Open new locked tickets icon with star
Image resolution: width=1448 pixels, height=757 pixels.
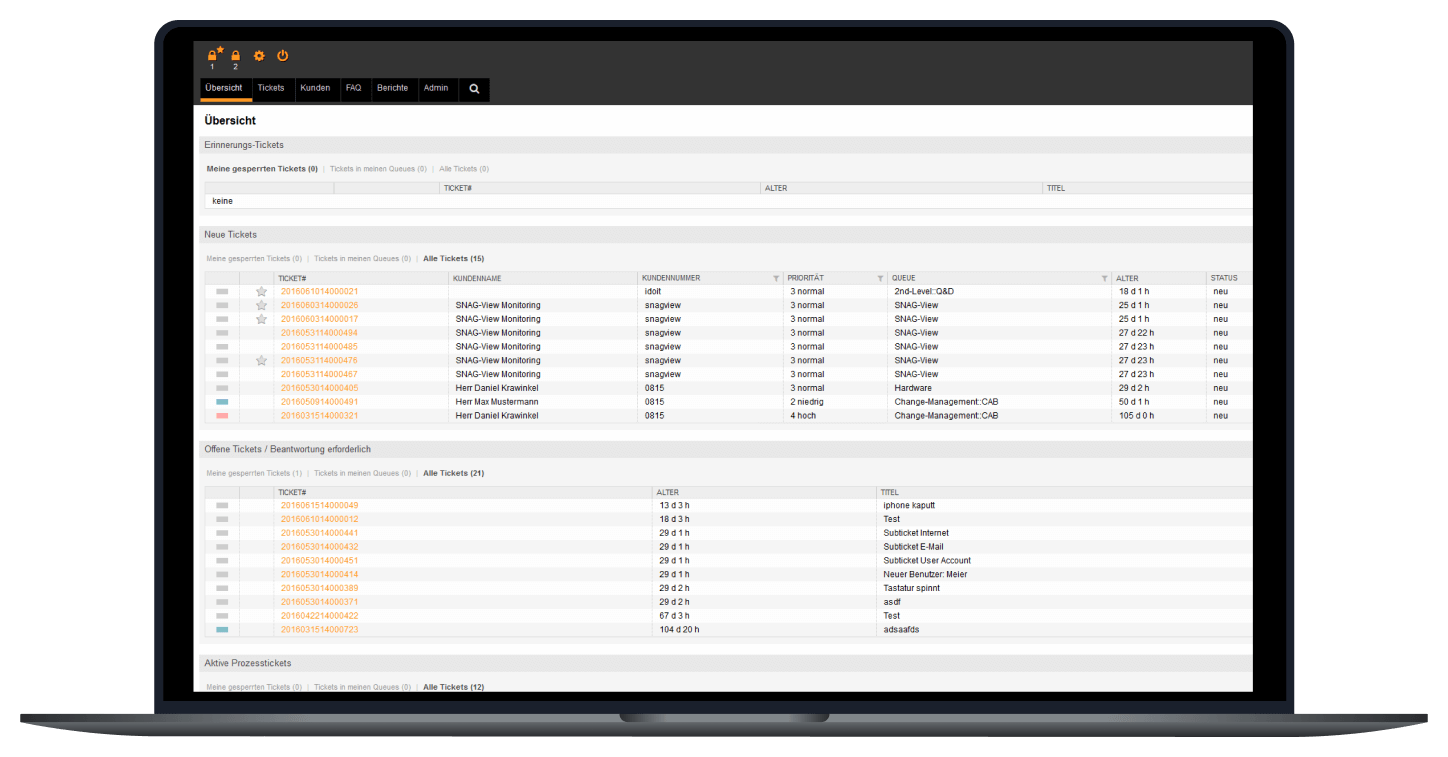click(x=214, y=55)
